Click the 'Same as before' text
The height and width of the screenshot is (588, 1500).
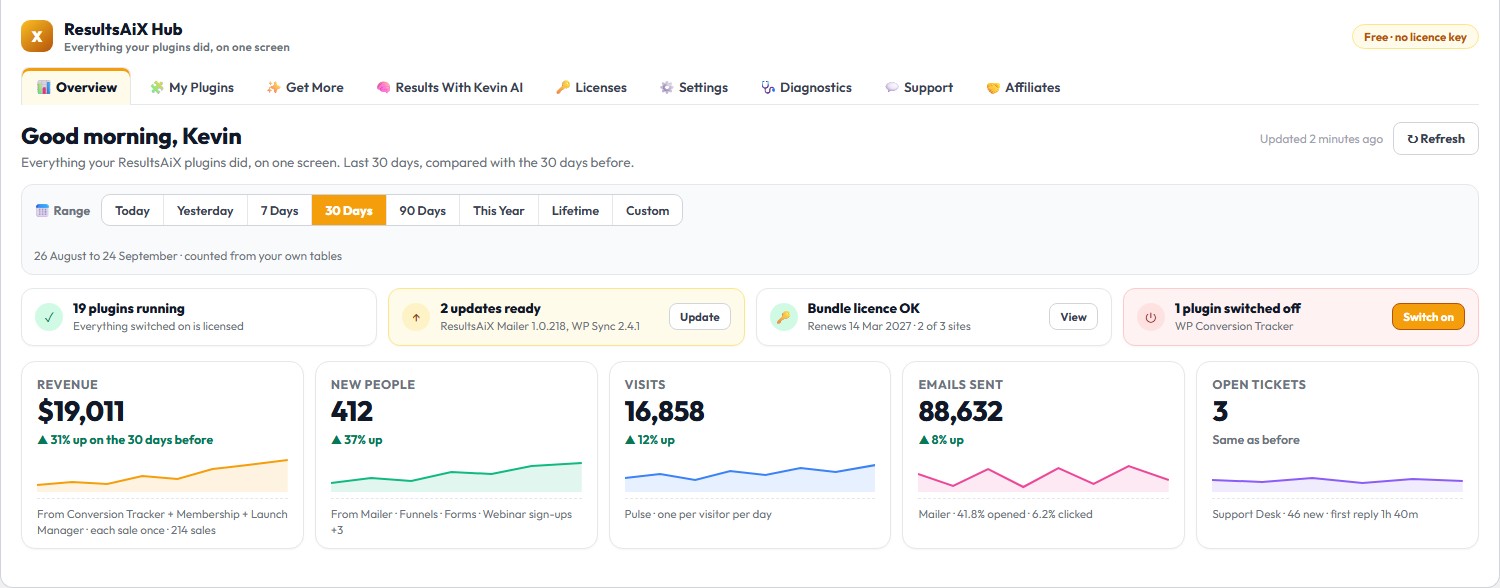pyautogui.click(x=1256, y=440)
